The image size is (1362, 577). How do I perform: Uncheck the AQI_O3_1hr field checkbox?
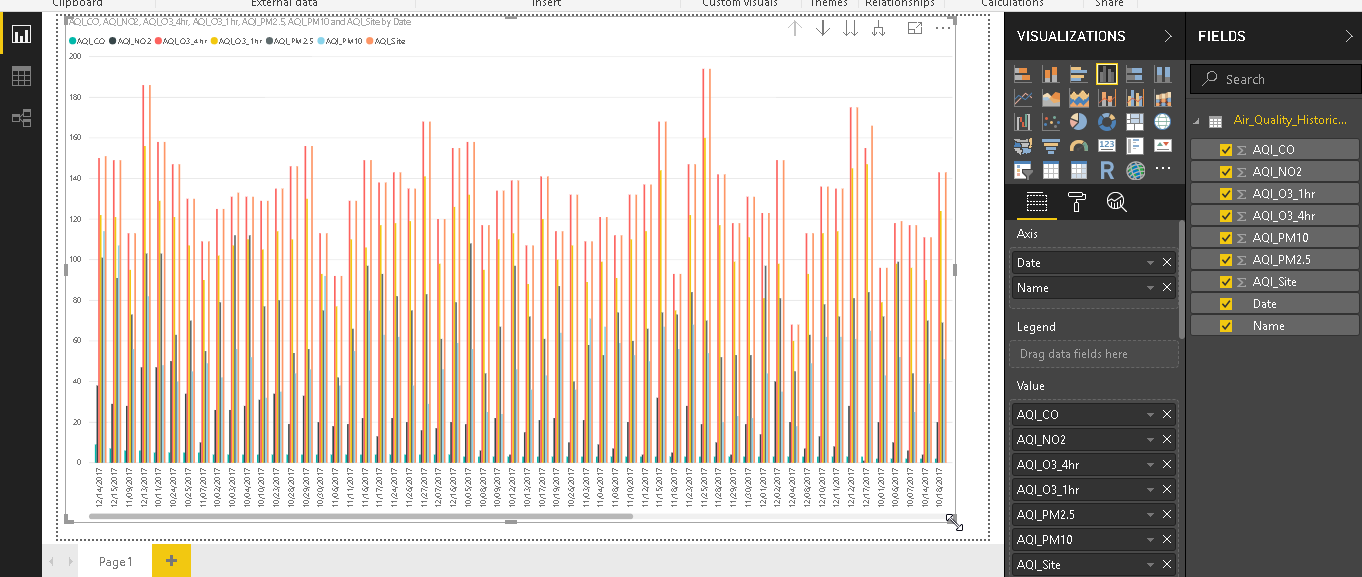1226,194
